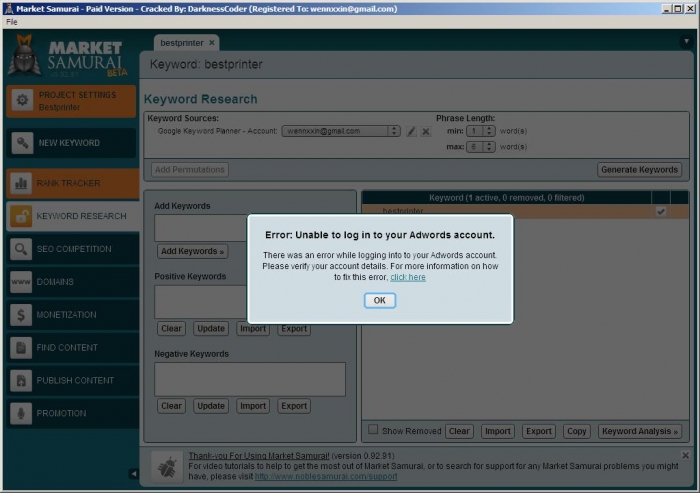This screenshot has height=493, width=700.
Task: Open the 'click here' fix link
Action: tap(408, 277)
